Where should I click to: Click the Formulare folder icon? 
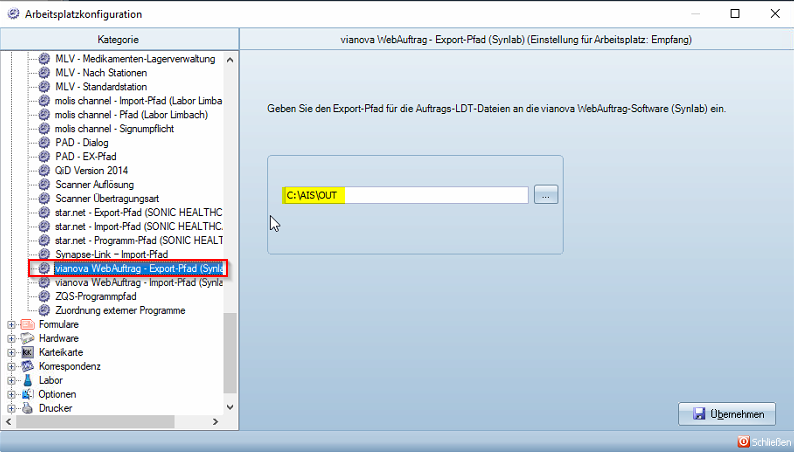click(x=28, y=325)
